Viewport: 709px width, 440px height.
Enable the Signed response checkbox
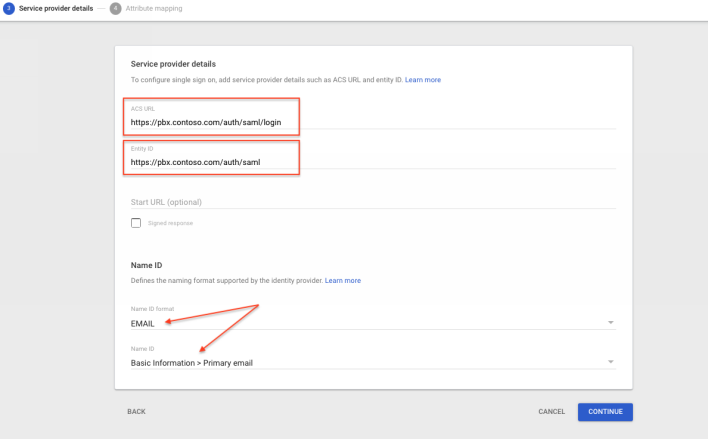pyautogui.click(x=136, y=223)
